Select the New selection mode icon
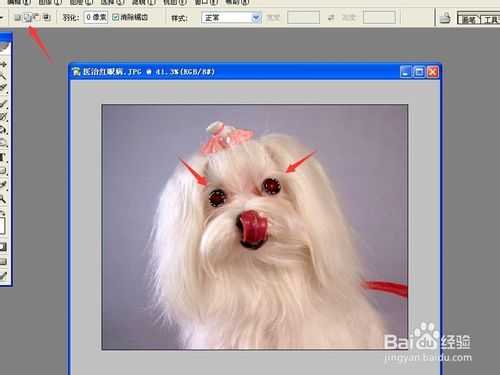500x375 pixels. (18, 17)
